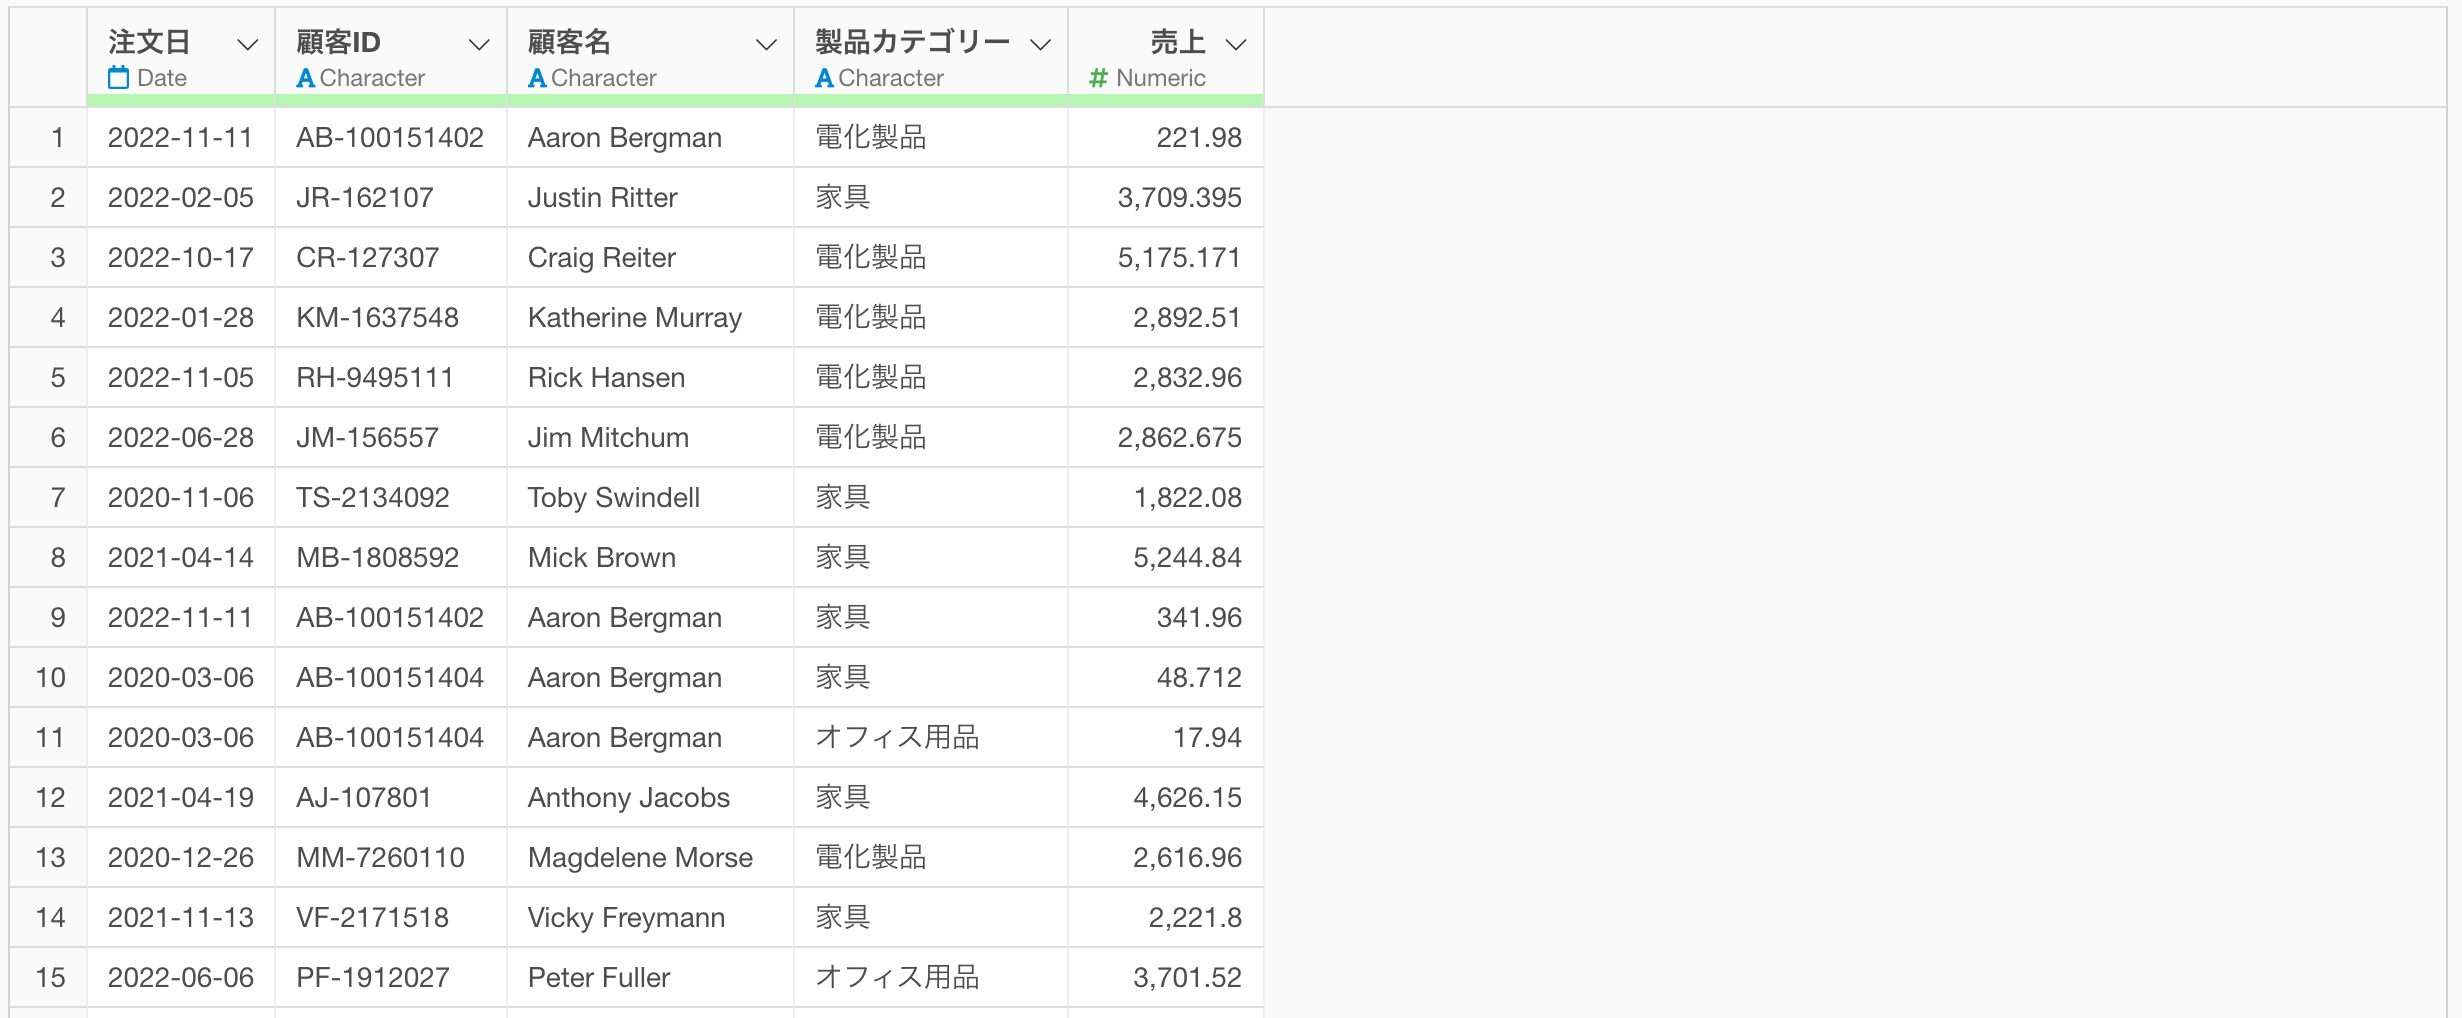Select sales value 3,701.52

pos(1187,978)
